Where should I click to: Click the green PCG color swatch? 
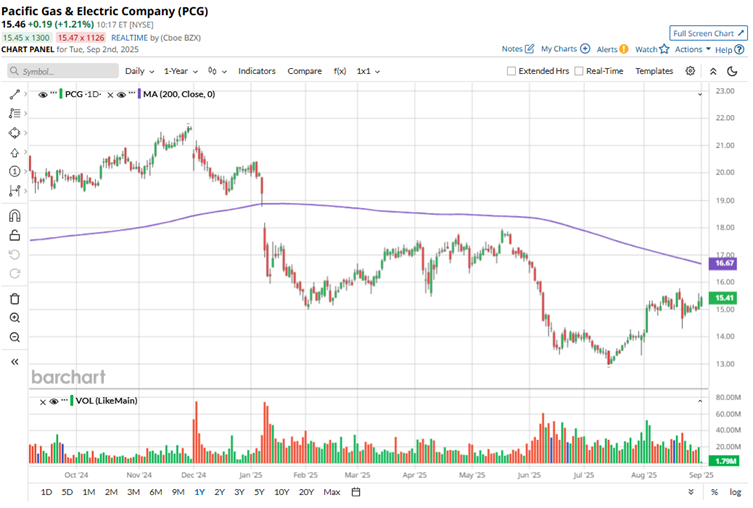click(x=61, y=94)
